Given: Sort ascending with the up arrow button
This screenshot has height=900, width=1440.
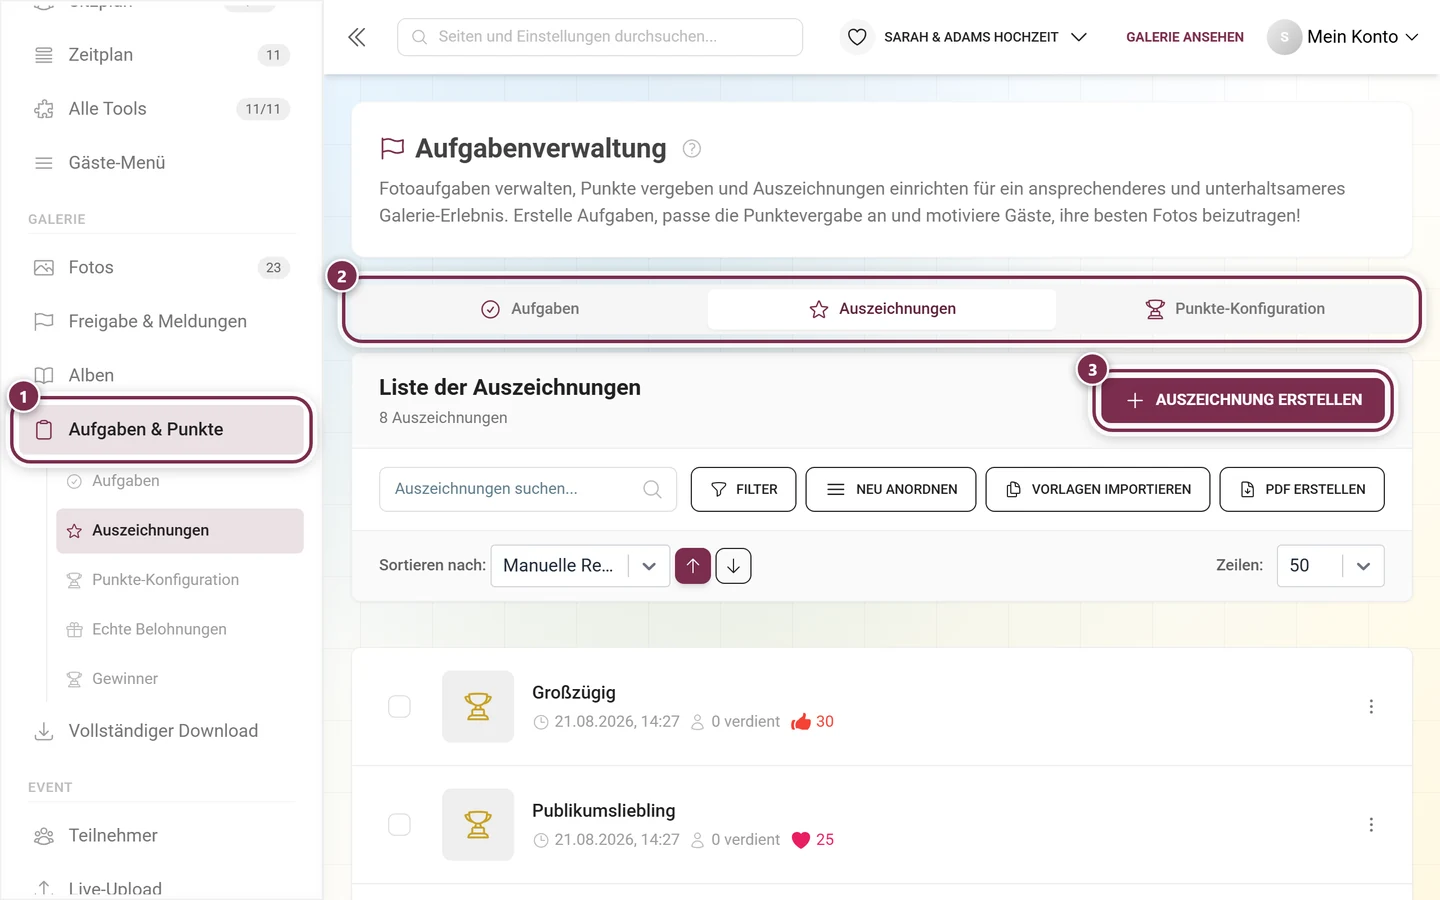Looking at the screenshot, I should [693, 566].
